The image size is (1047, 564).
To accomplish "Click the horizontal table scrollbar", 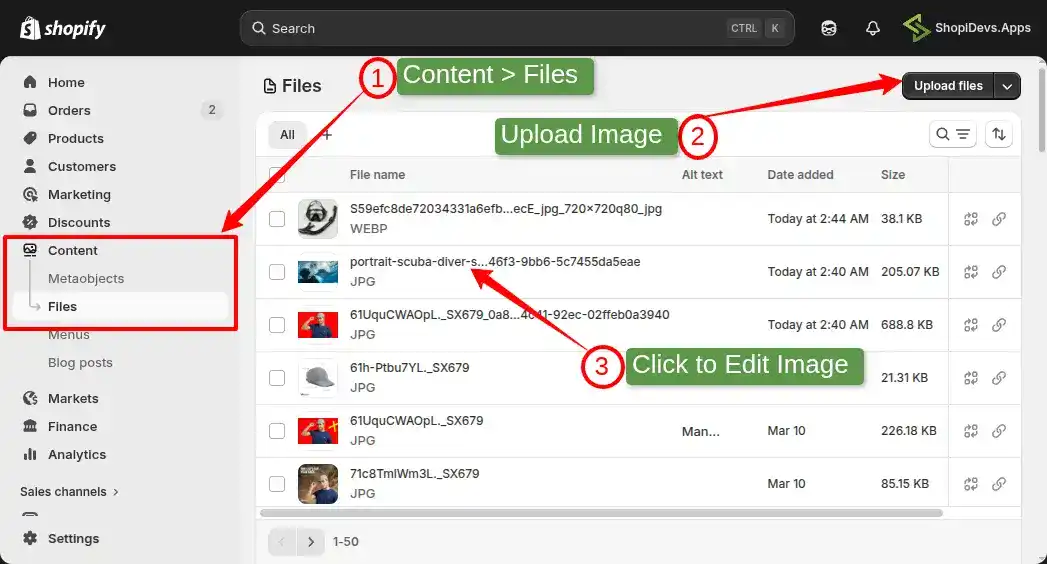I will click(601, 513).
